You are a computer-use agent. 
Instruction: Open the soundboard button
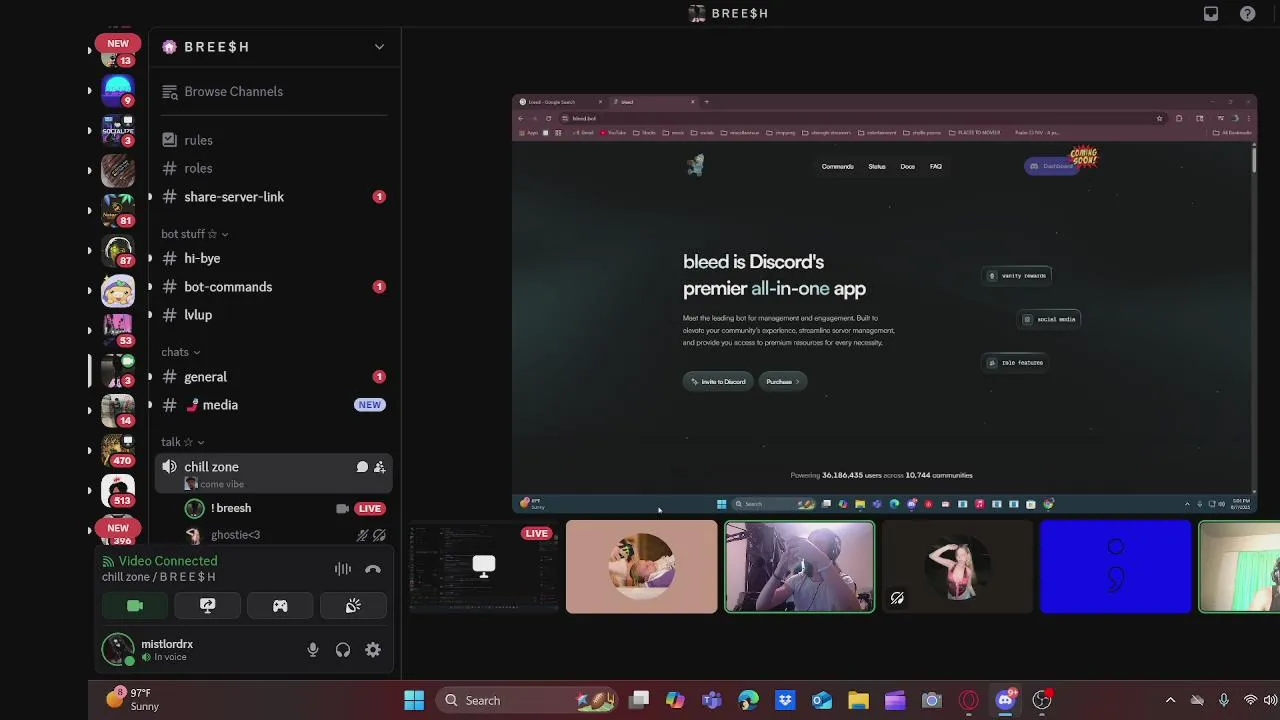(x=353, y=606)
